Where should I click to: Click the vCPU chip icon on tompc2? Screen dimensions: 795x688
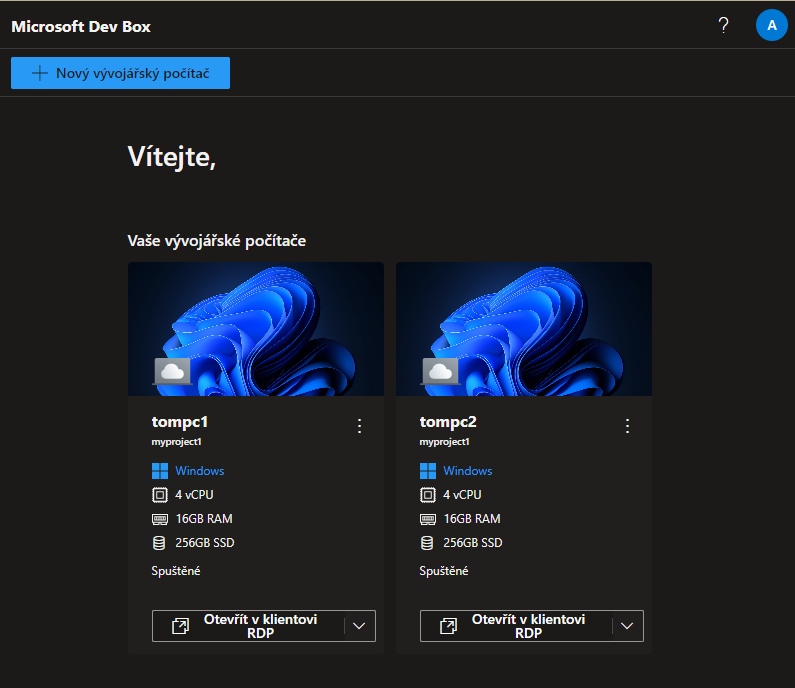point(427,495)
